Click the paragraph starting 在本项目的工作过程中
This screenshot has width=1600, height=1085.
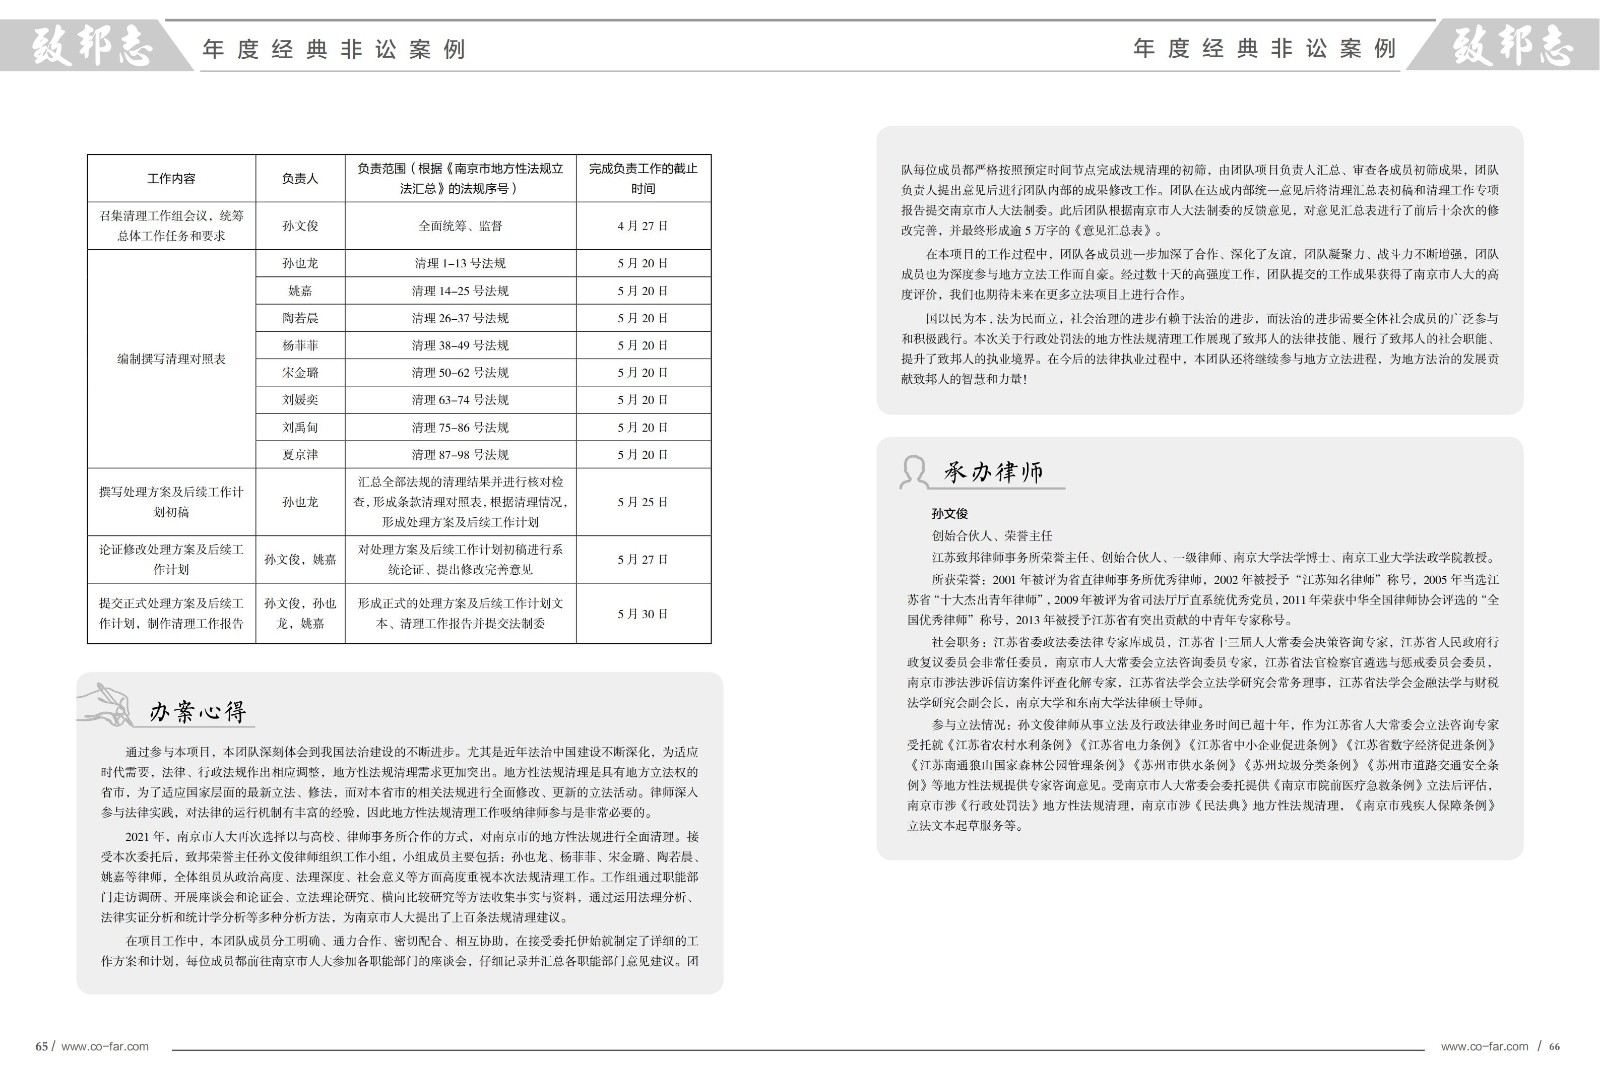(x=1200, y=274)
